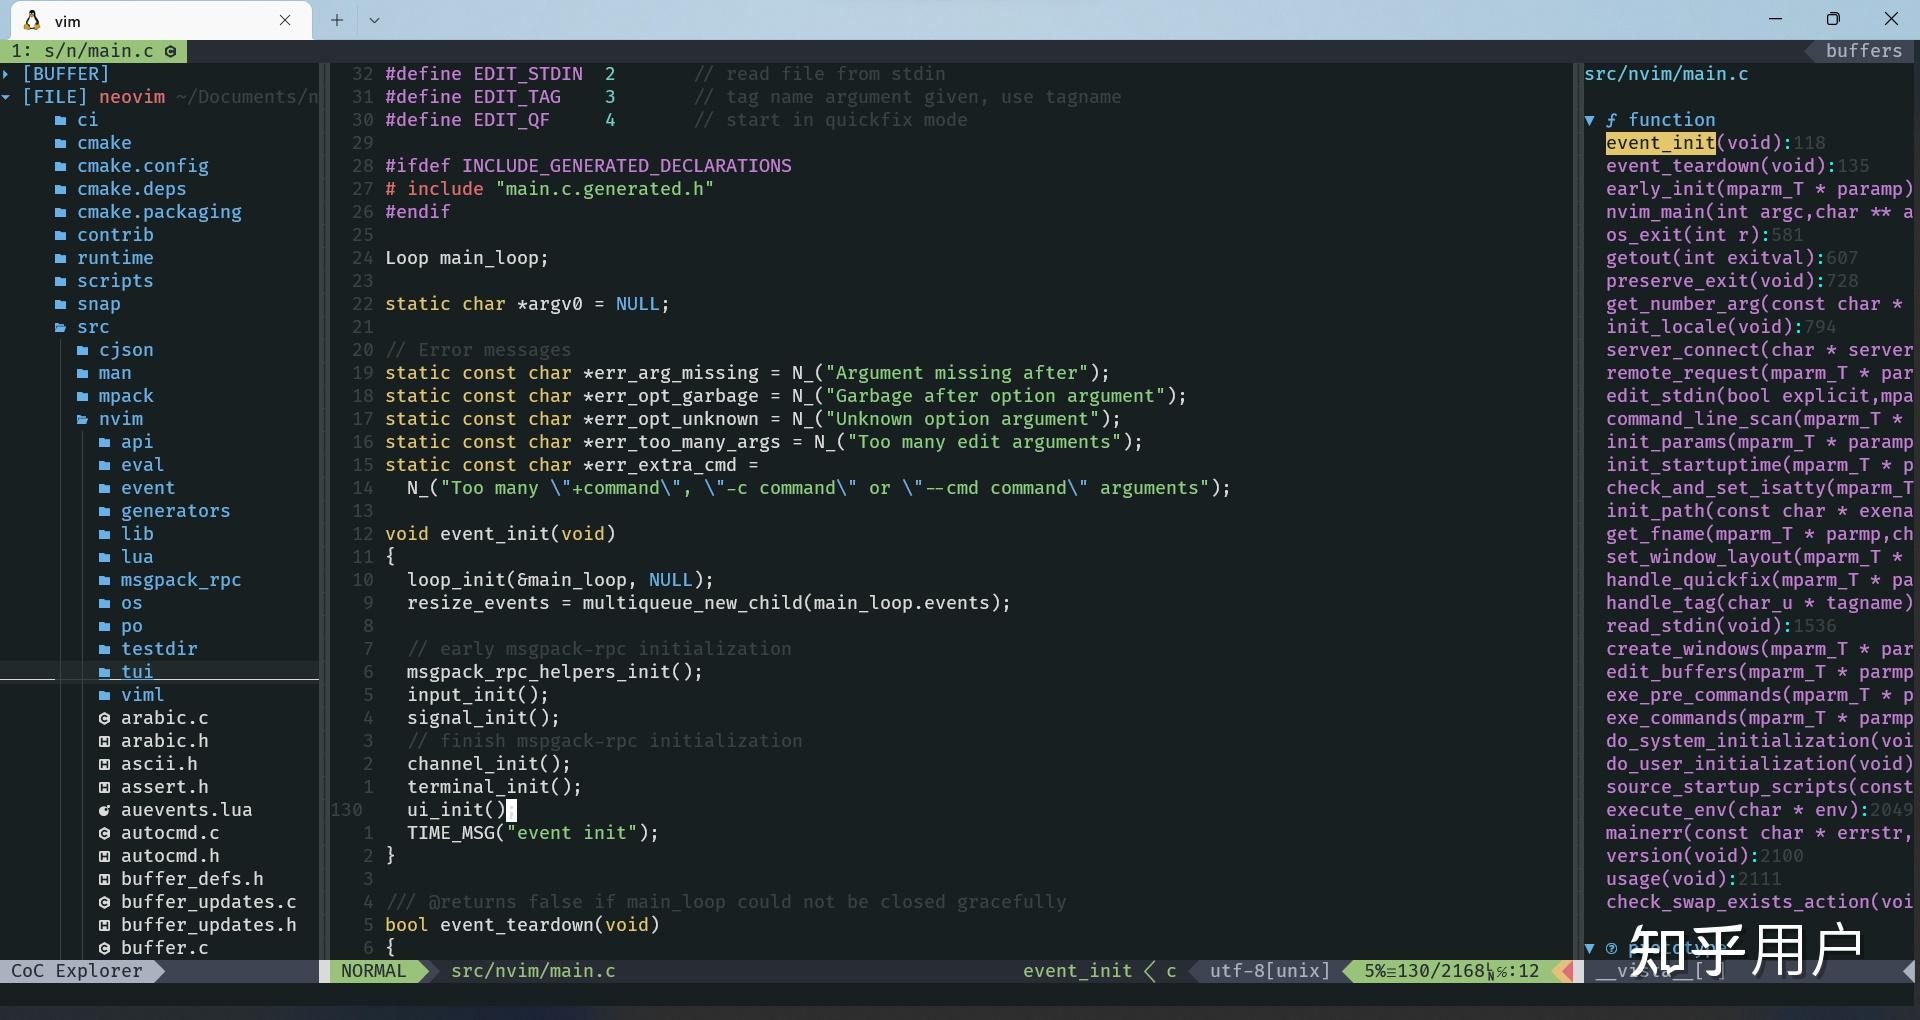Click the plus button to open a new tab
1920x1020 pixels.
click(336, 20)
